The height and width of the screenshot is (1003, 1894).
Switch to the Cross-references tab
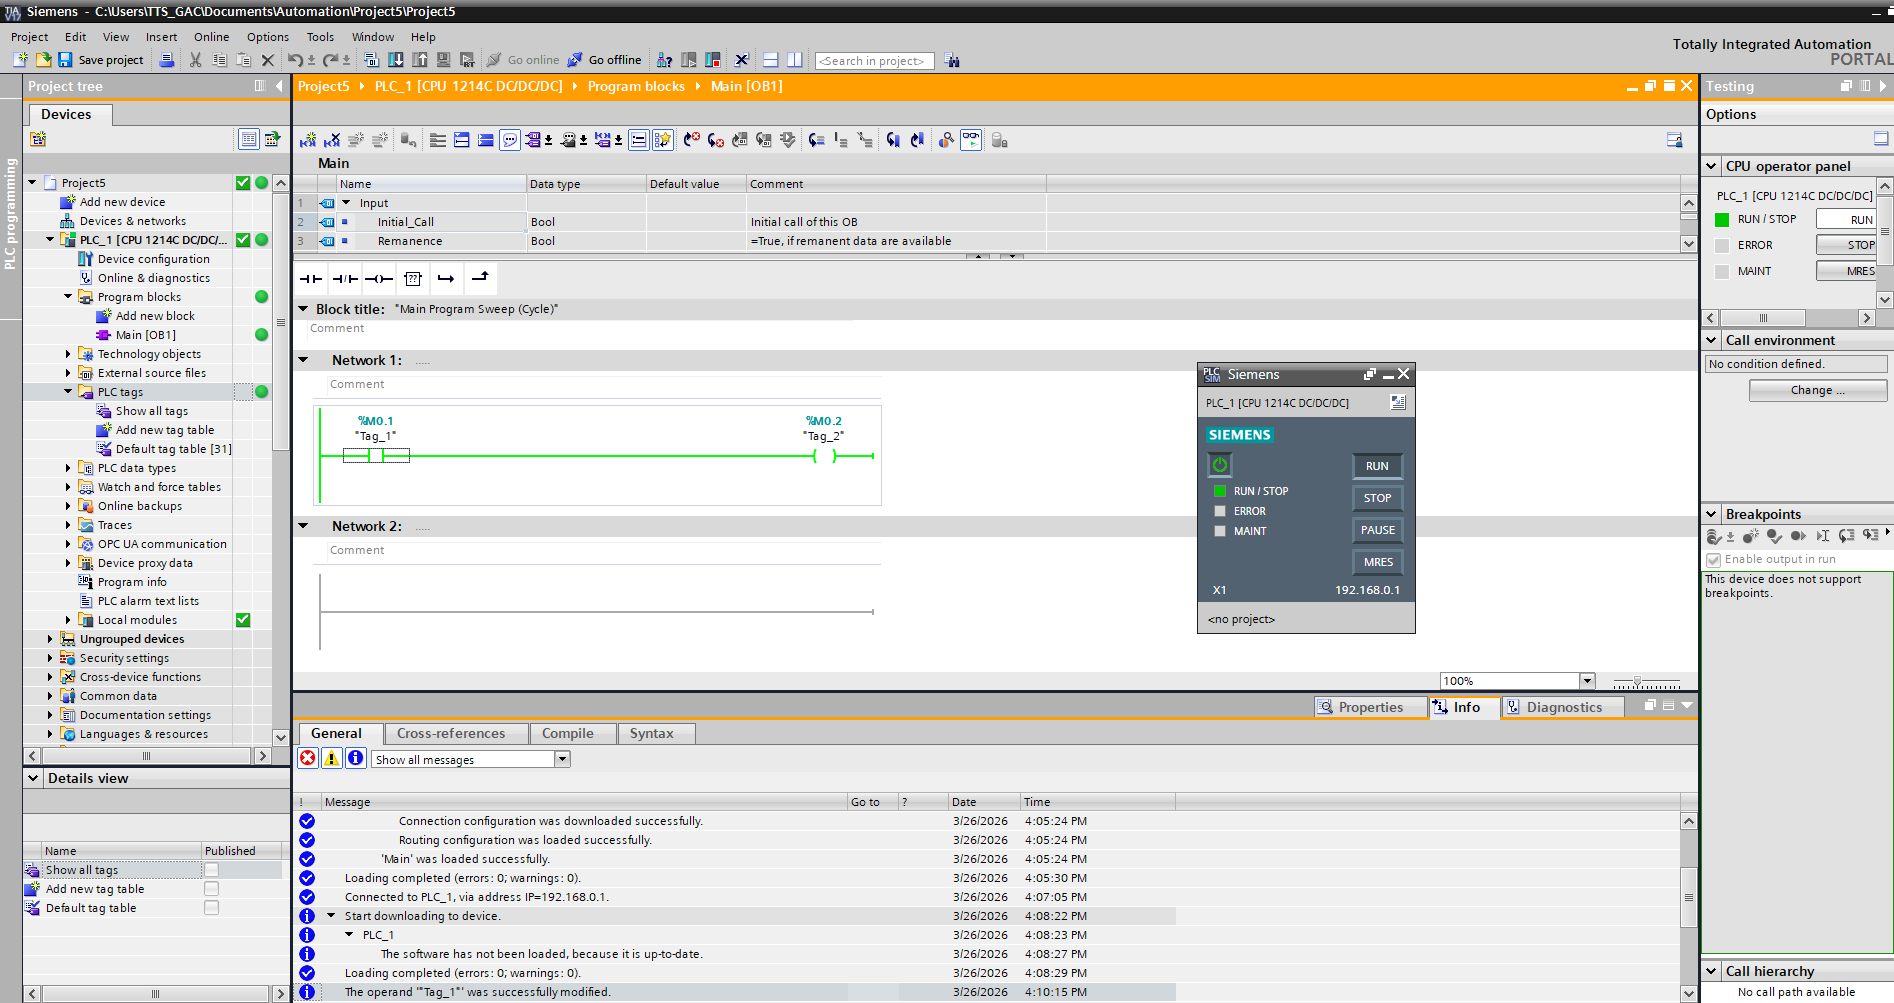[x=451, y=733]
